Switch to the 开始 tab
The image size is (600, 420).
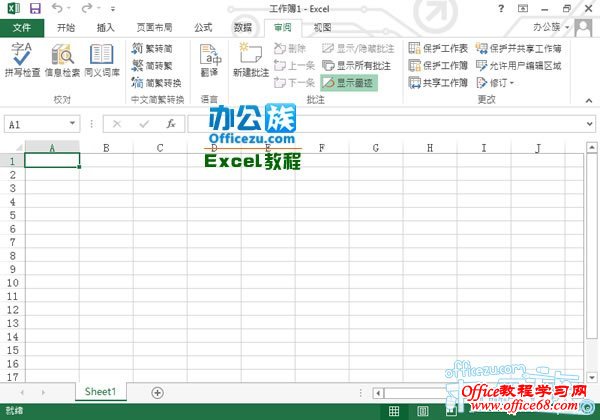tap(66, 28)
